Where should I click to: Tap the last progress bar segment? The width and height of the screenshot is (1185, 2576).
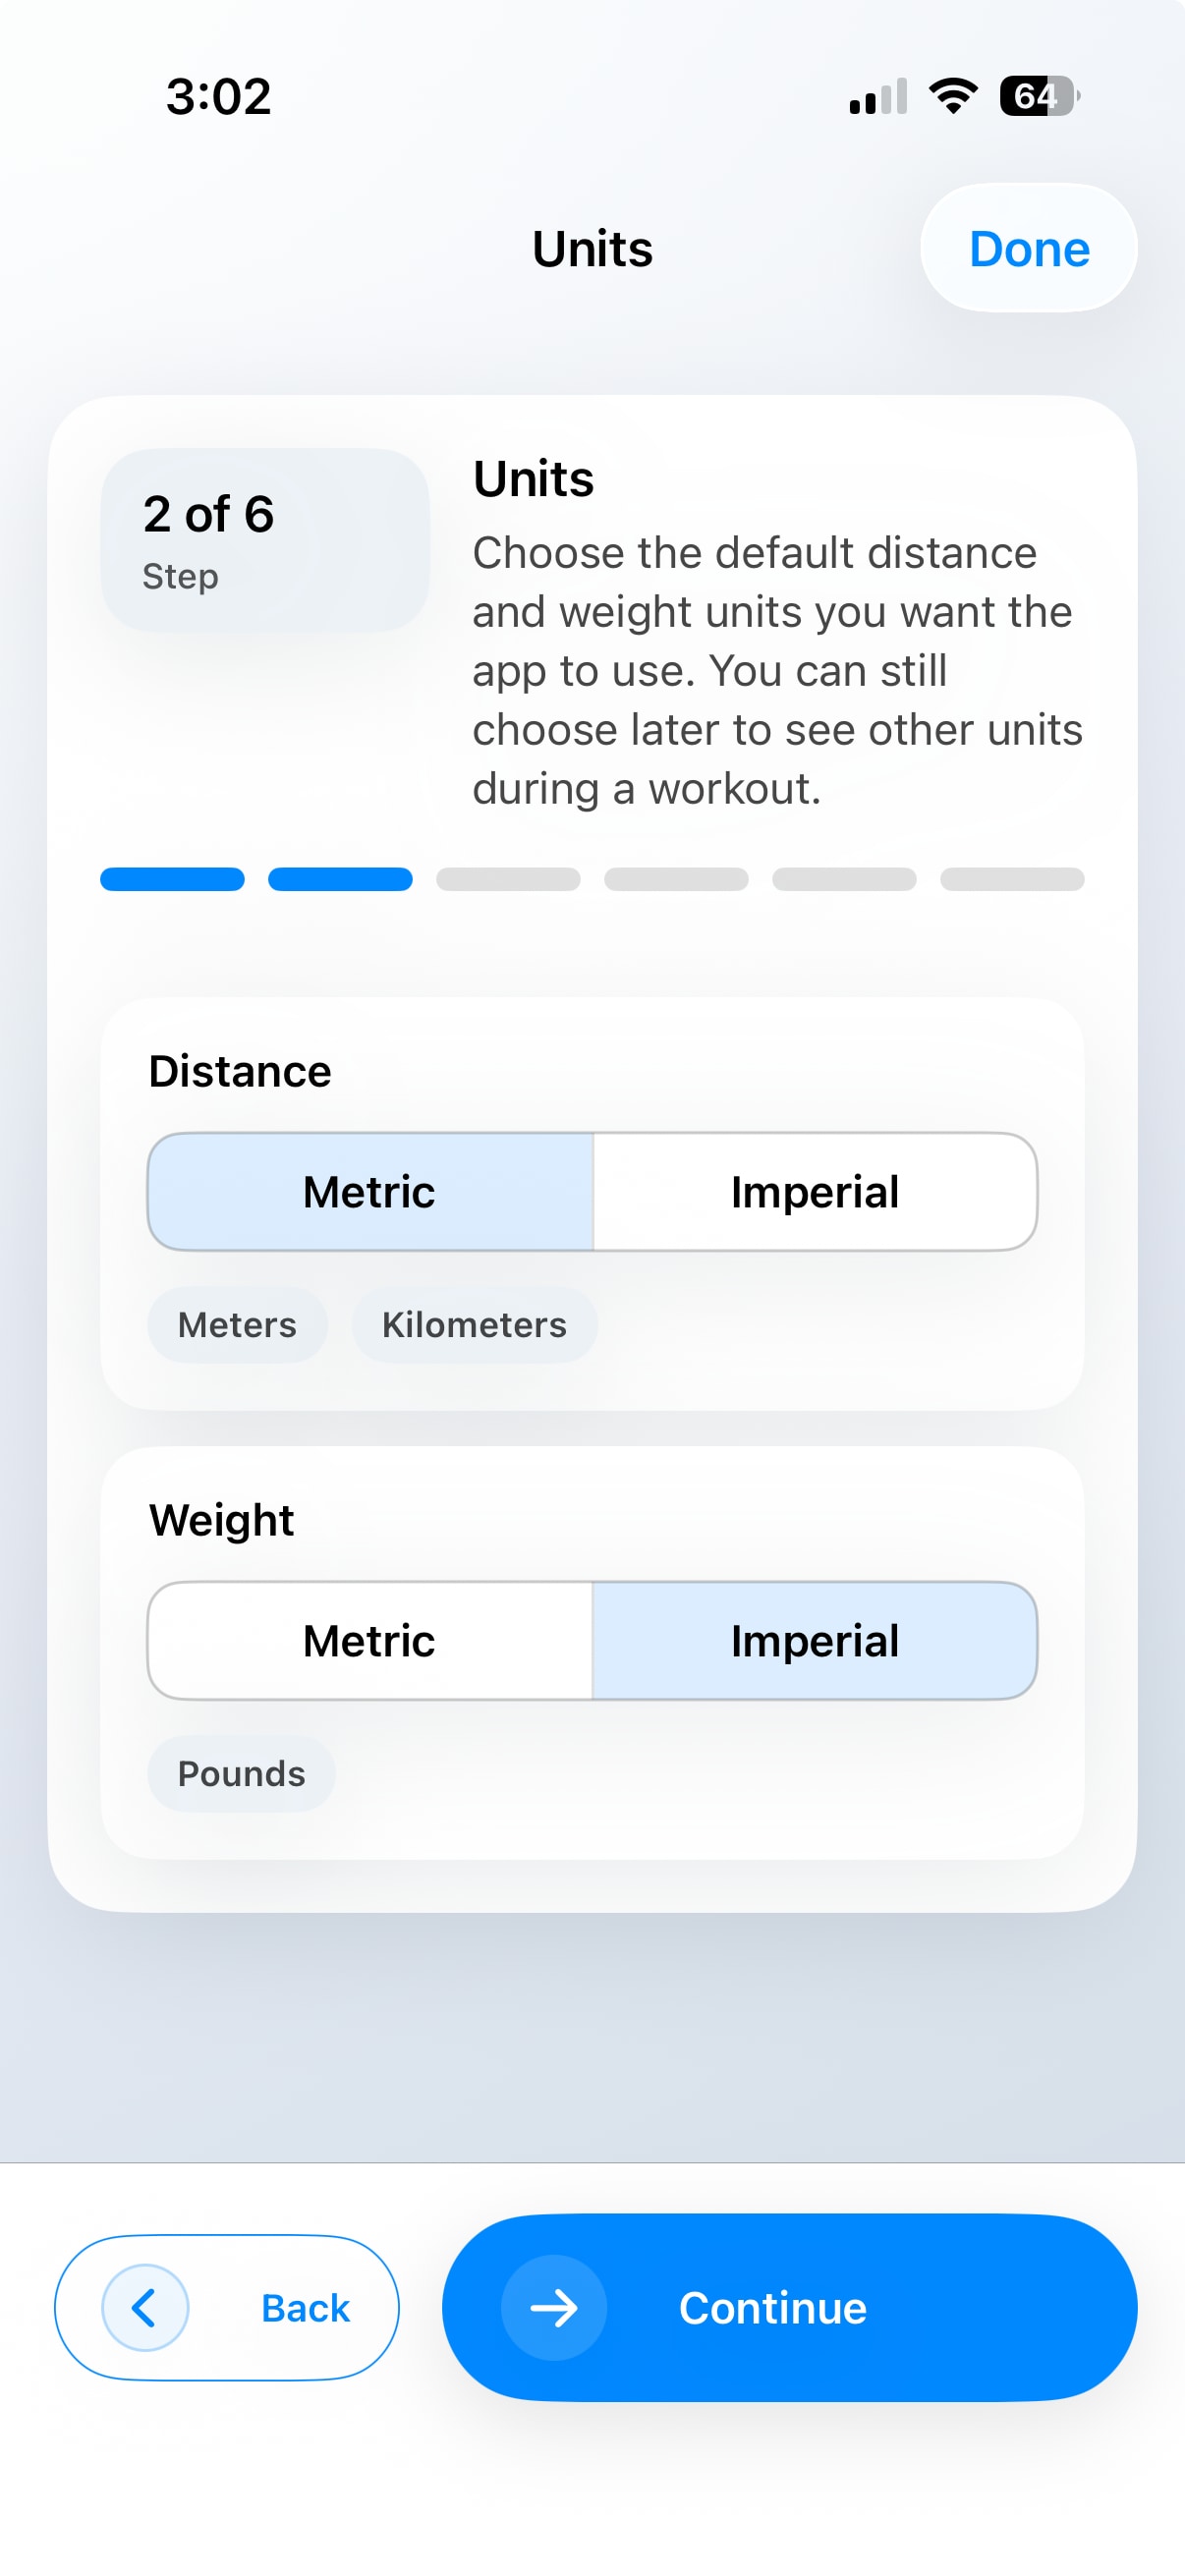pos(1012,879)
